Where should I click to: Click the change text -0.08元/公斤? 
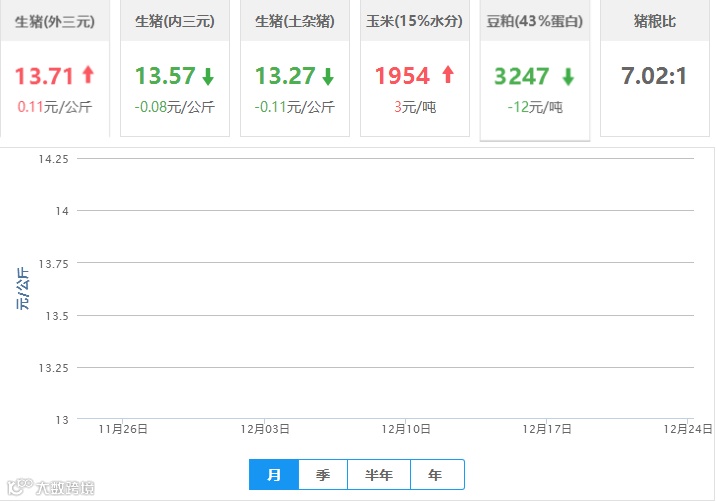click(x=175, y=107)
